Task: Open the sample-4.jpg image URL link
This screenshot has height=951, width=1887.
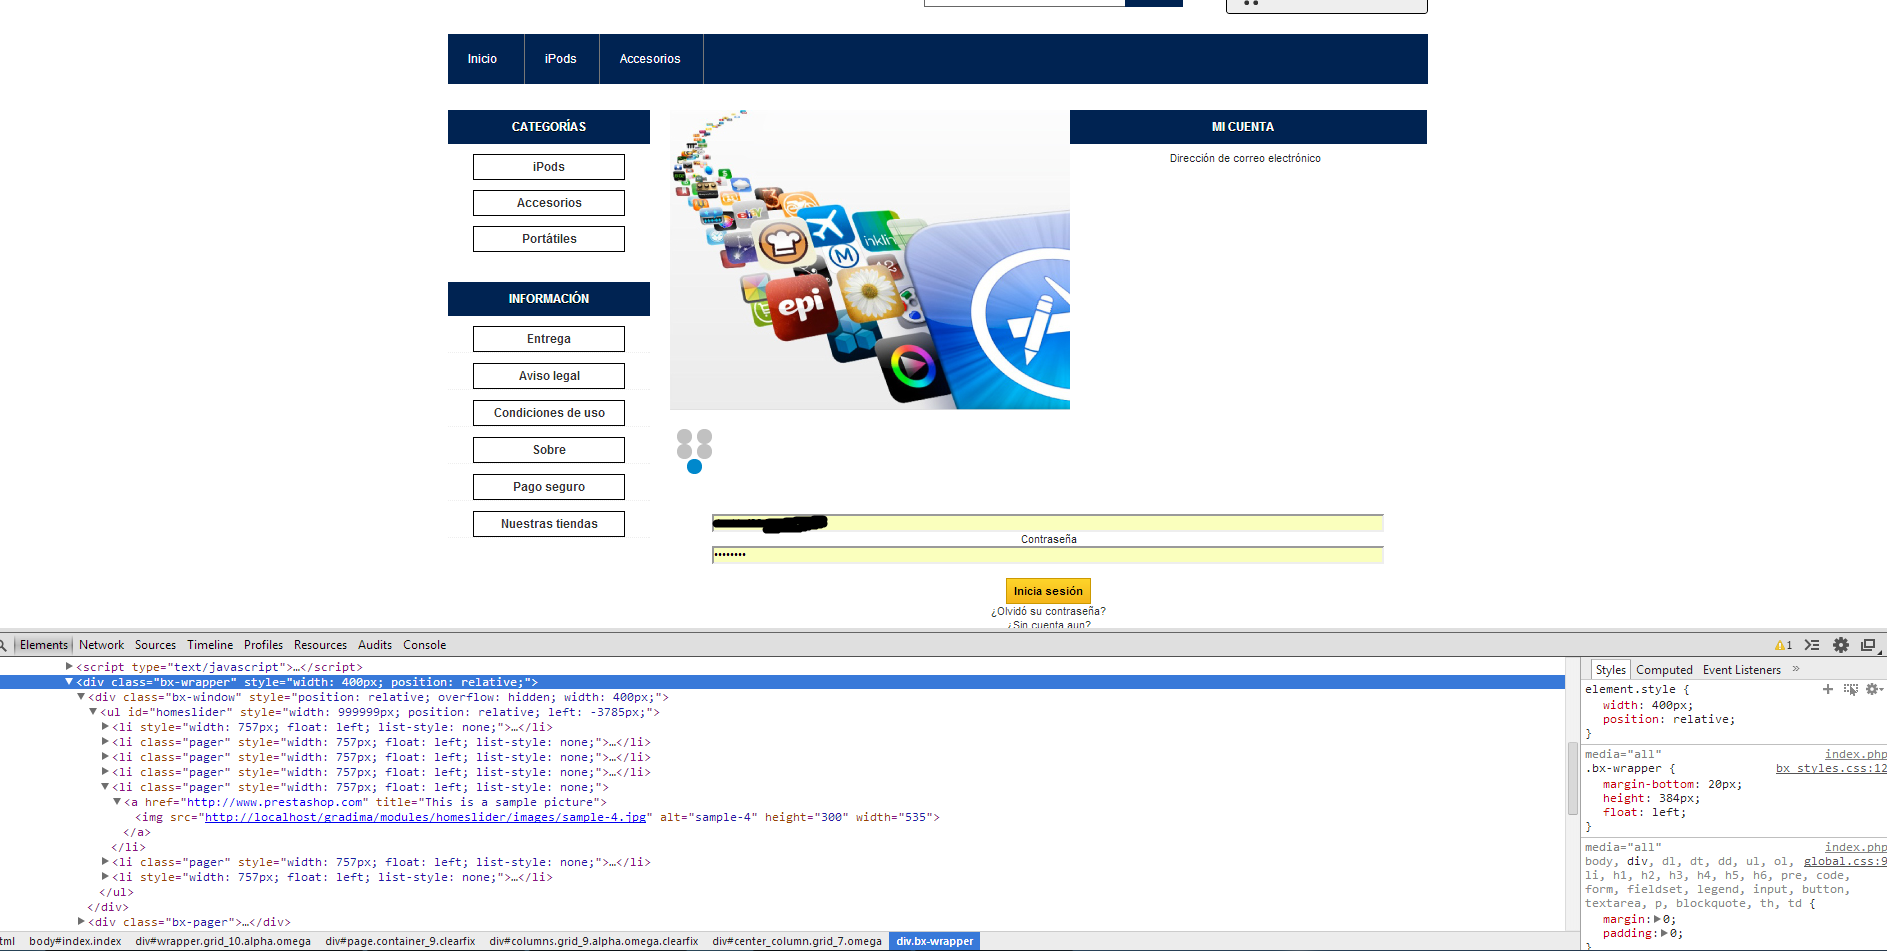Action: pos(426,817)
